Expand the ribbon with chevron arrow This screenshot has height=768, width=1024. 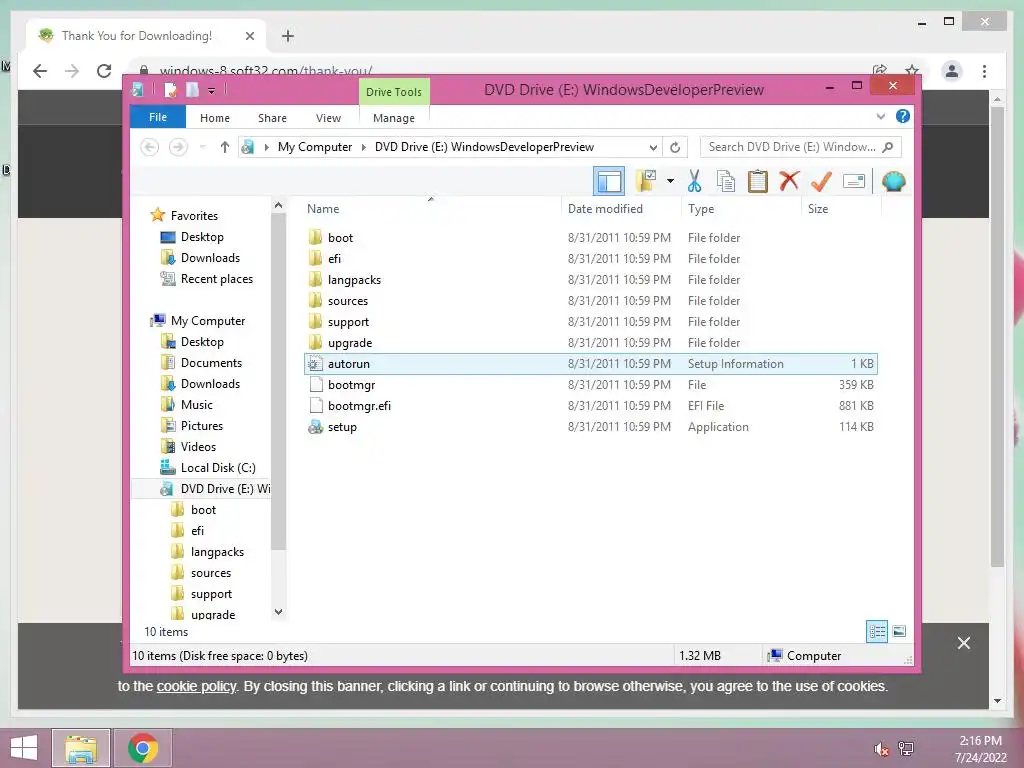click(x=880, y=117)
